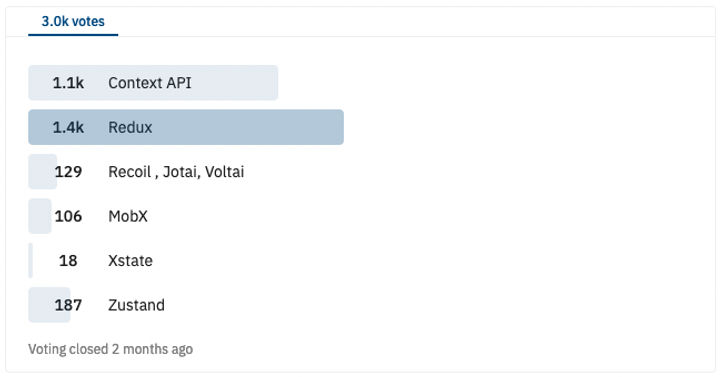Click the small MobX result bar
This screenshot has height=377, width=720.
click(x=39, y=216)
